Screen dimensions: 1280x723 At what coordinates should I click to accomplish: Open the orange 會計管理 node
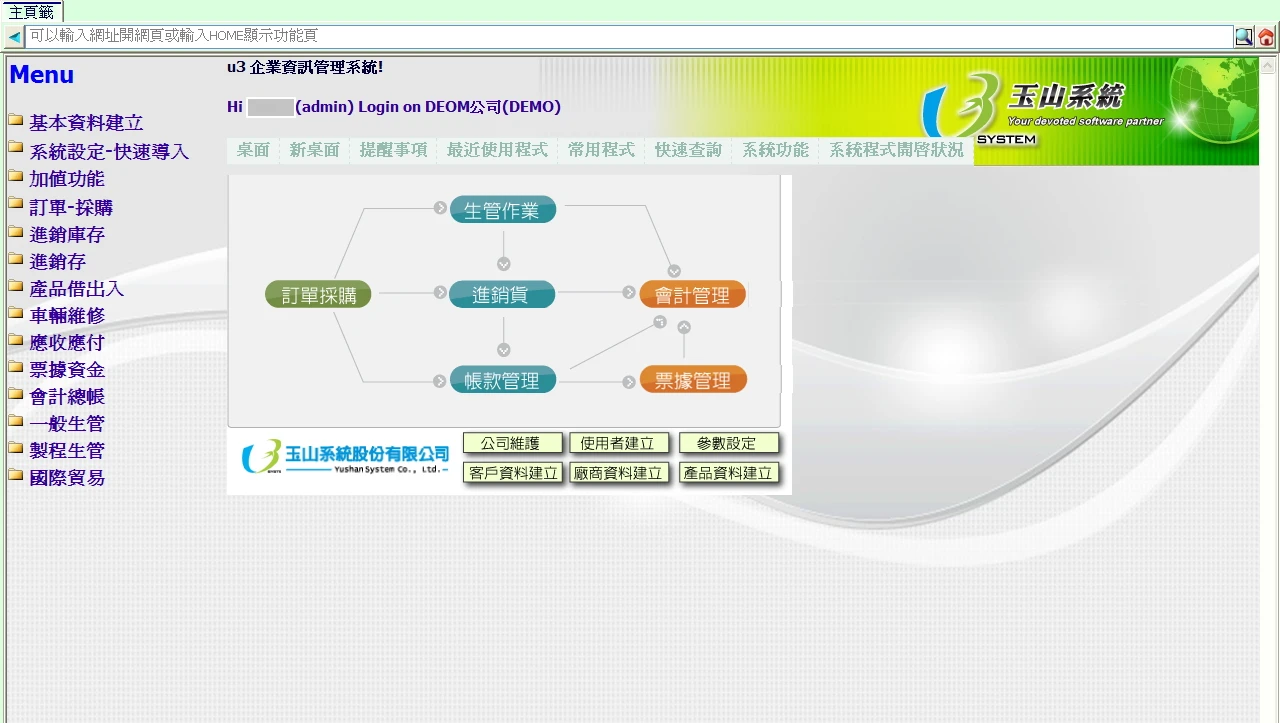692,295
